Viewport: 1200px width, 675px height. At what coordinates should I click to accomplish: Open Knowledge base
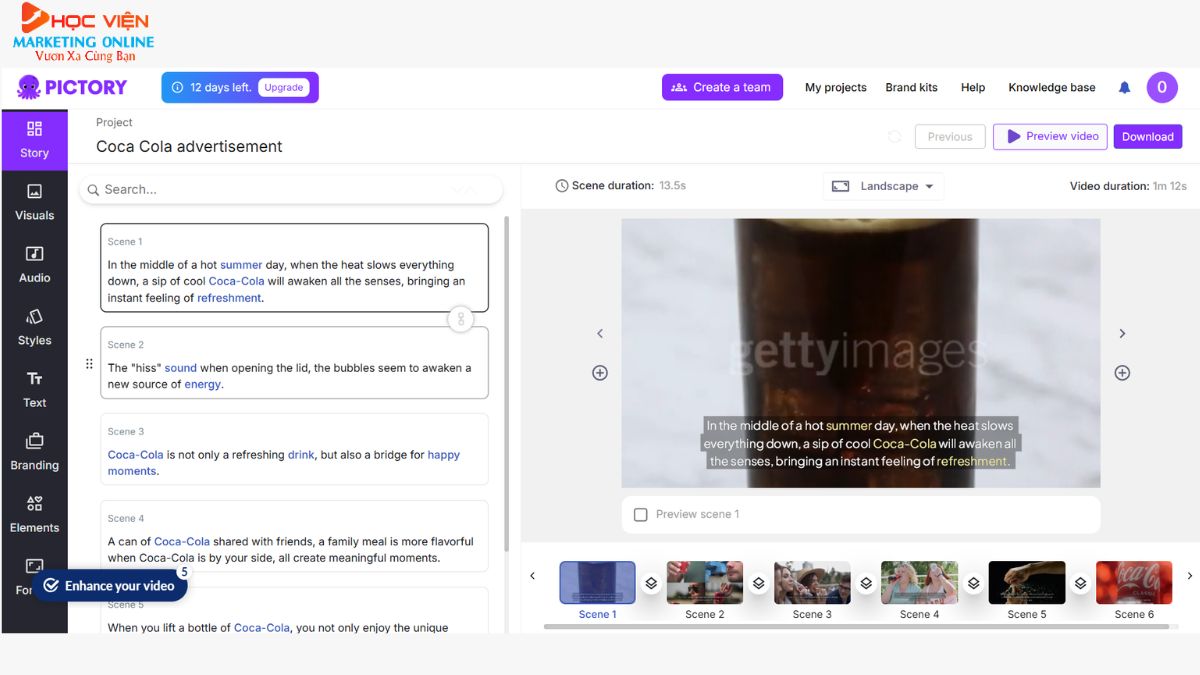click(x=1052, y=87)
